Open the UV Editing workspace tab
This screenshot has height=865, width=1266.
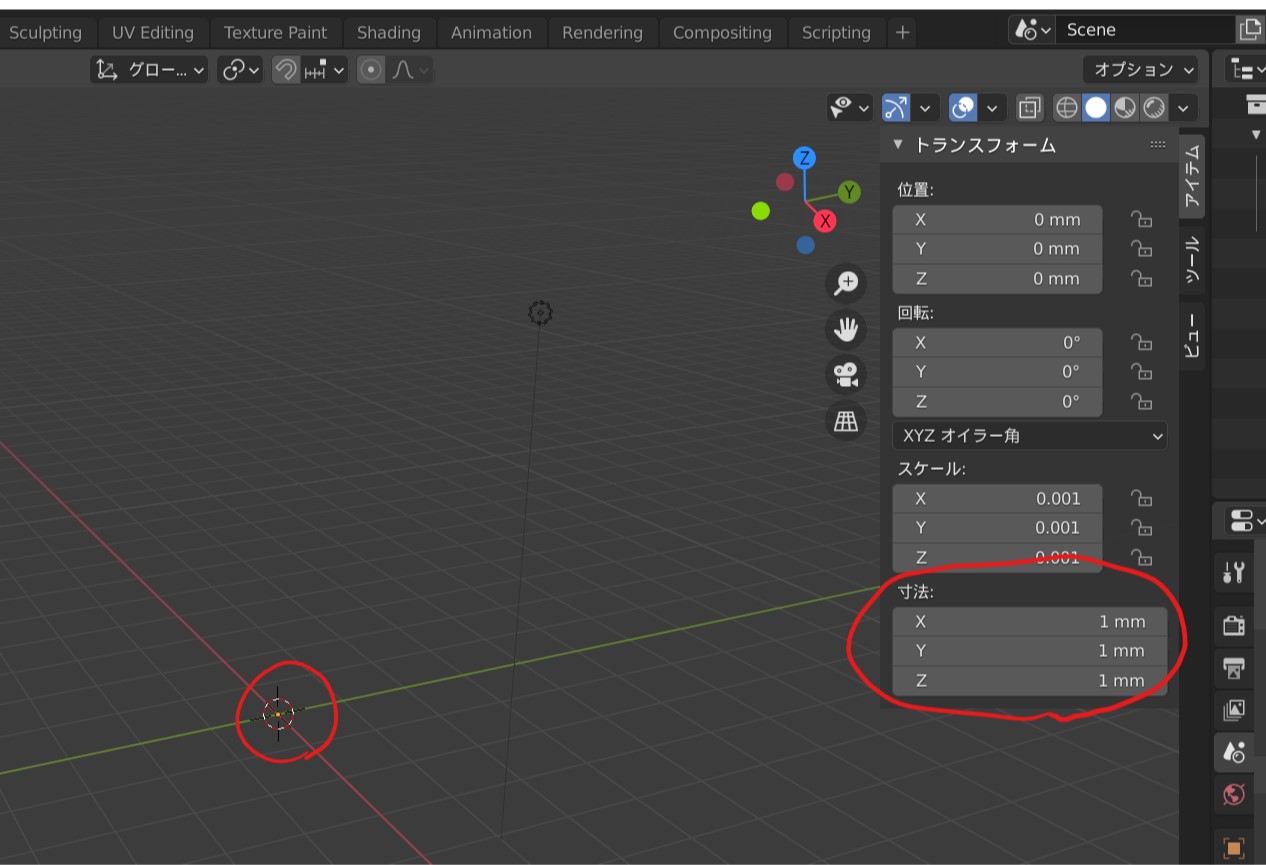[x=152, y=32]
